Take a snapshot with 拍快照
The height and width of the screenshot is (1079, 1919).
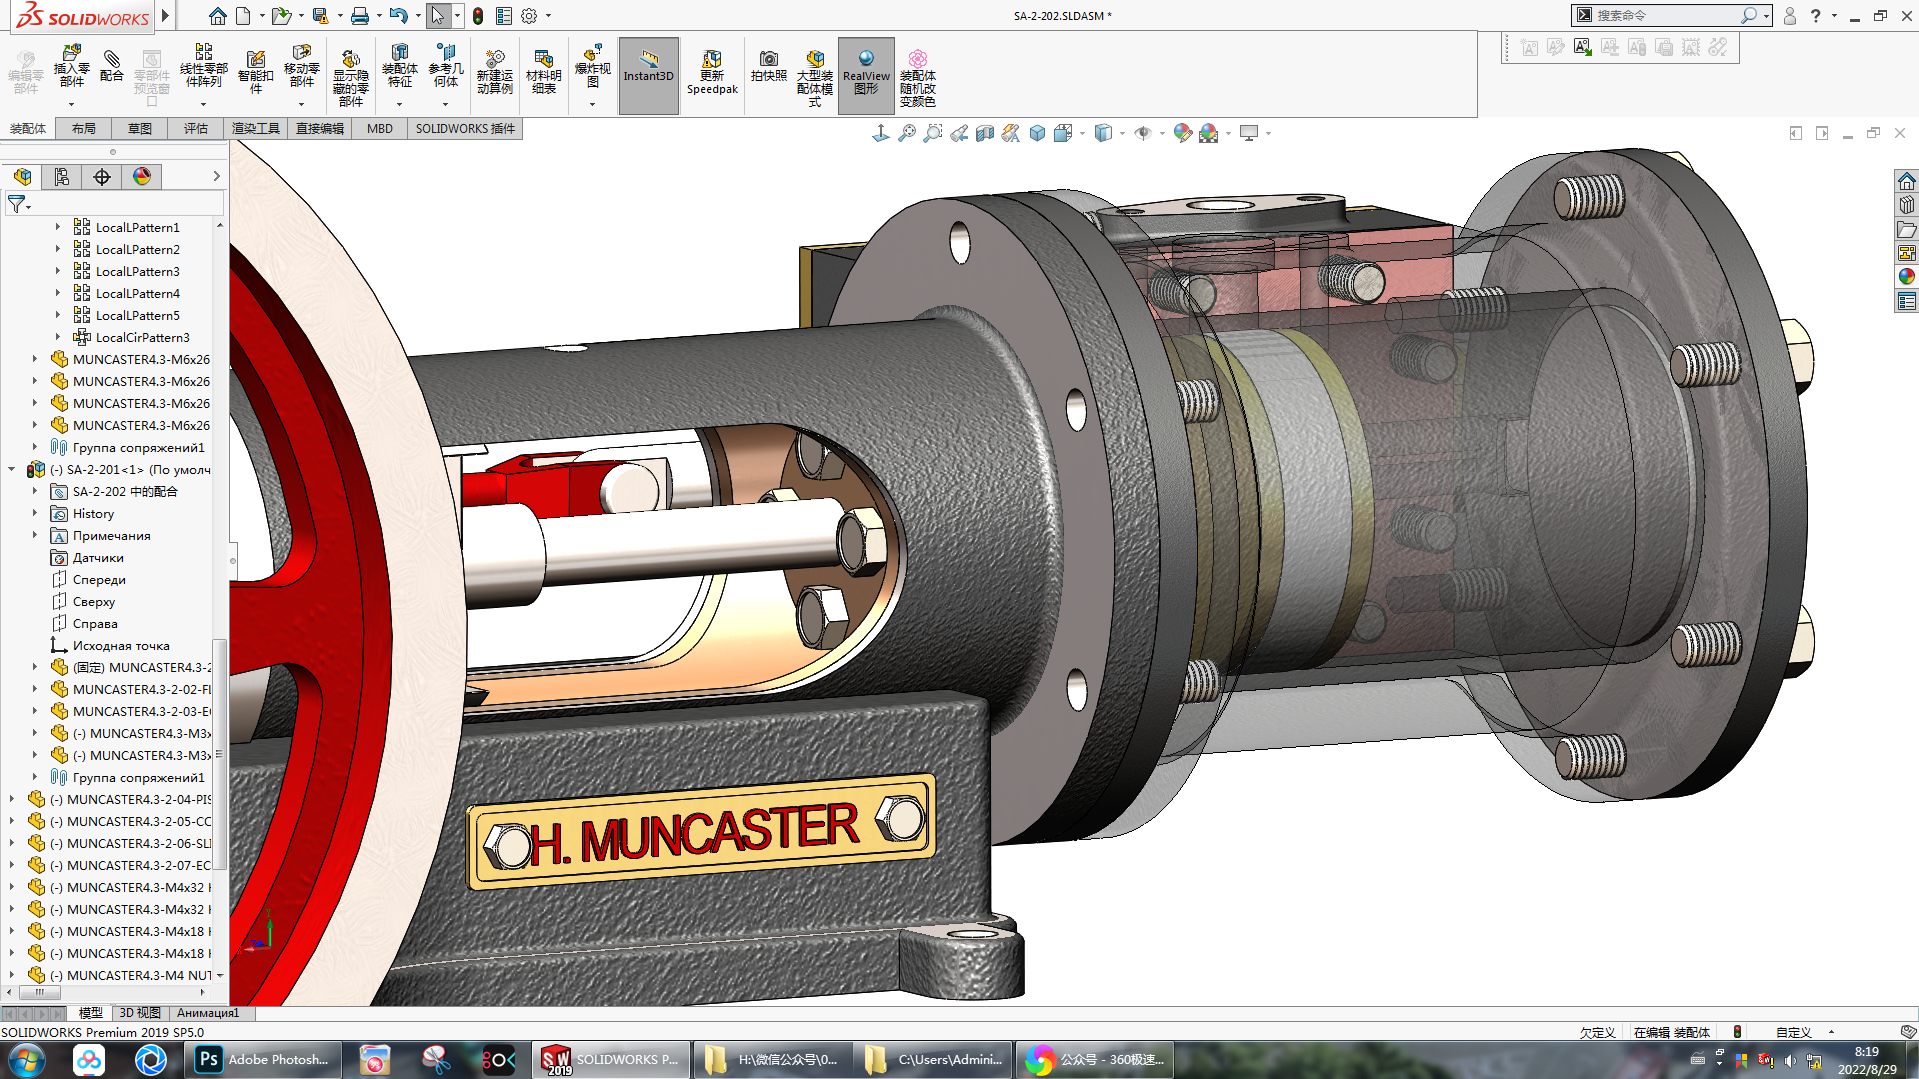(768, 66)
